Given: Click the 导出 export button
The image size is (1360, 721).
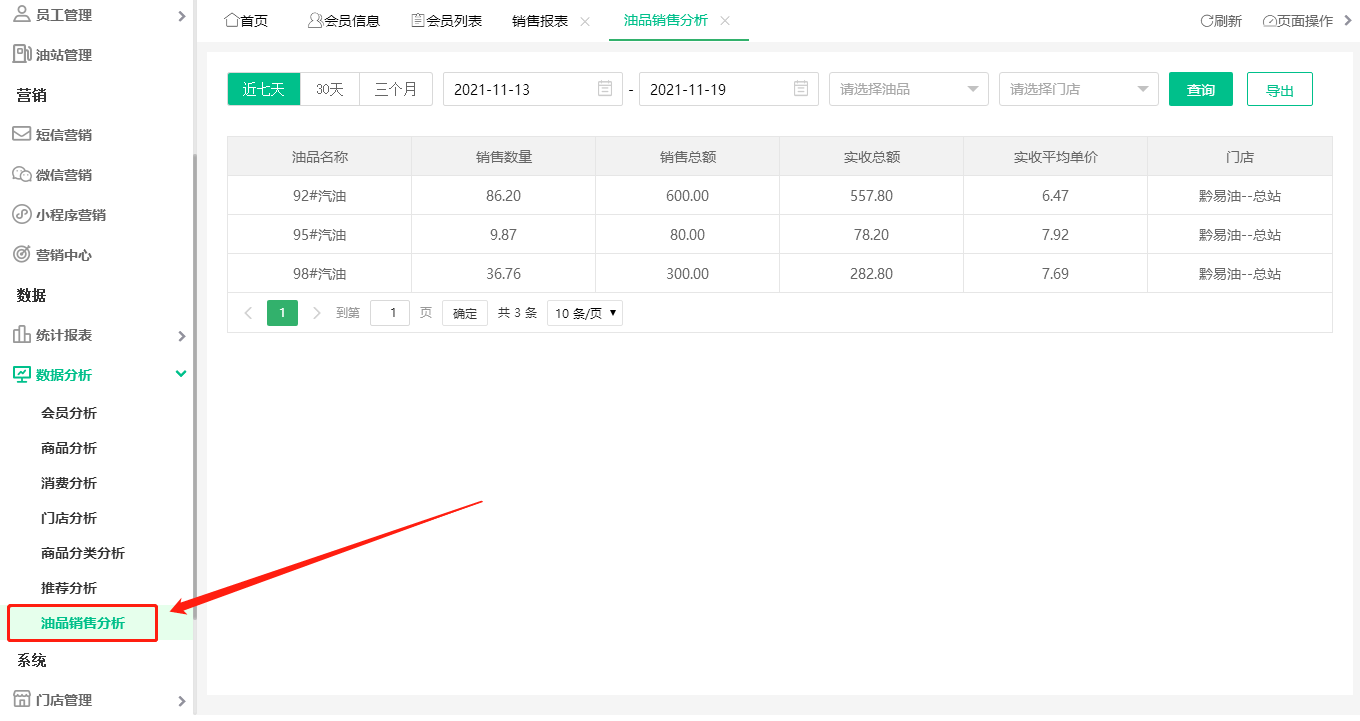Looking at the screenshot, I should (x=1279, y=88).
